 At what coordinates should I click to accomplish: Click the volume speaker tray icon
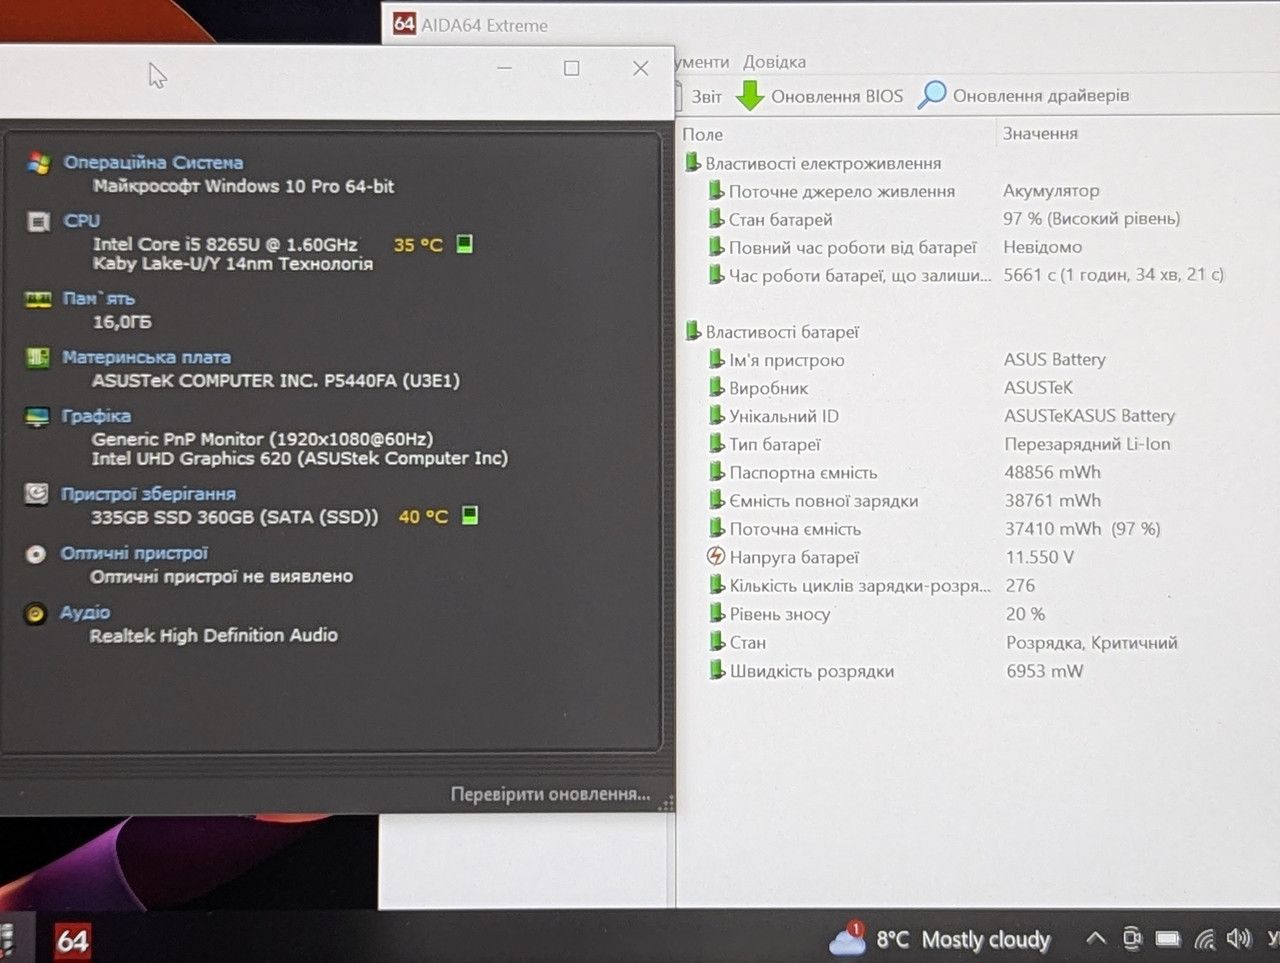click(x=1239, y=938)
